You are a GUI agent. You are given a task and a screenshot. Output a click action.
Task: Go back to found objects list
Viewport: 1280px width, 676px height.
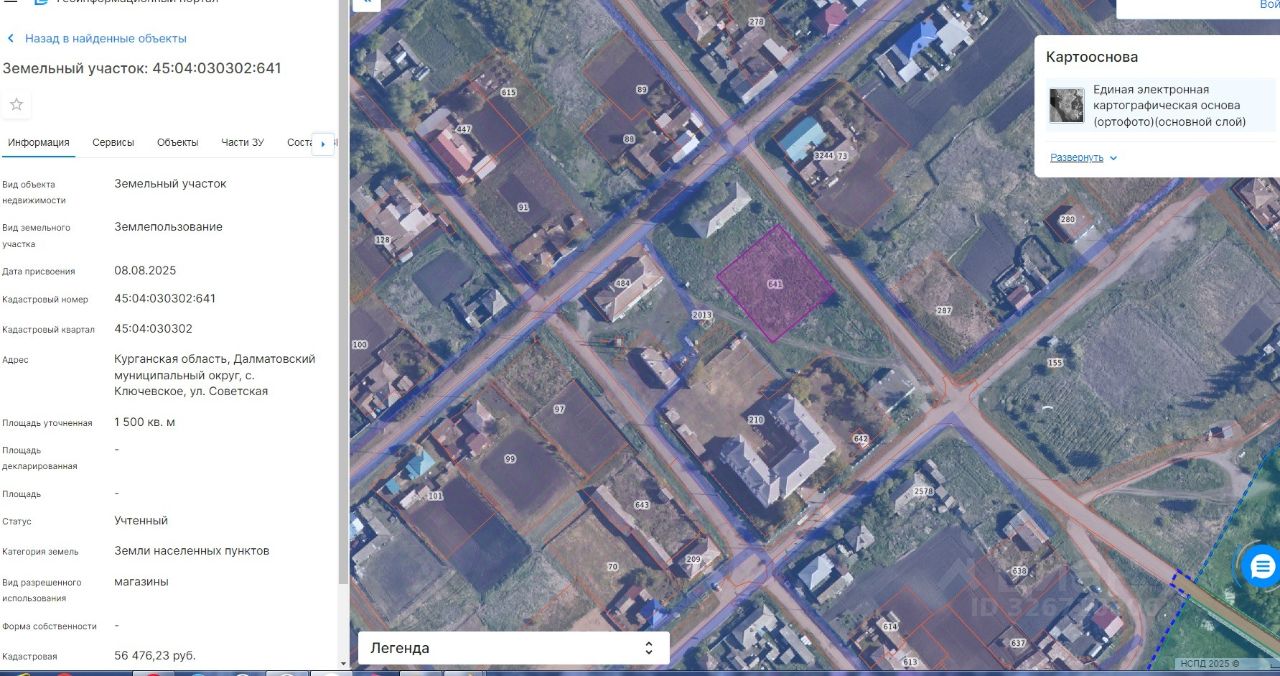[96, 38]
